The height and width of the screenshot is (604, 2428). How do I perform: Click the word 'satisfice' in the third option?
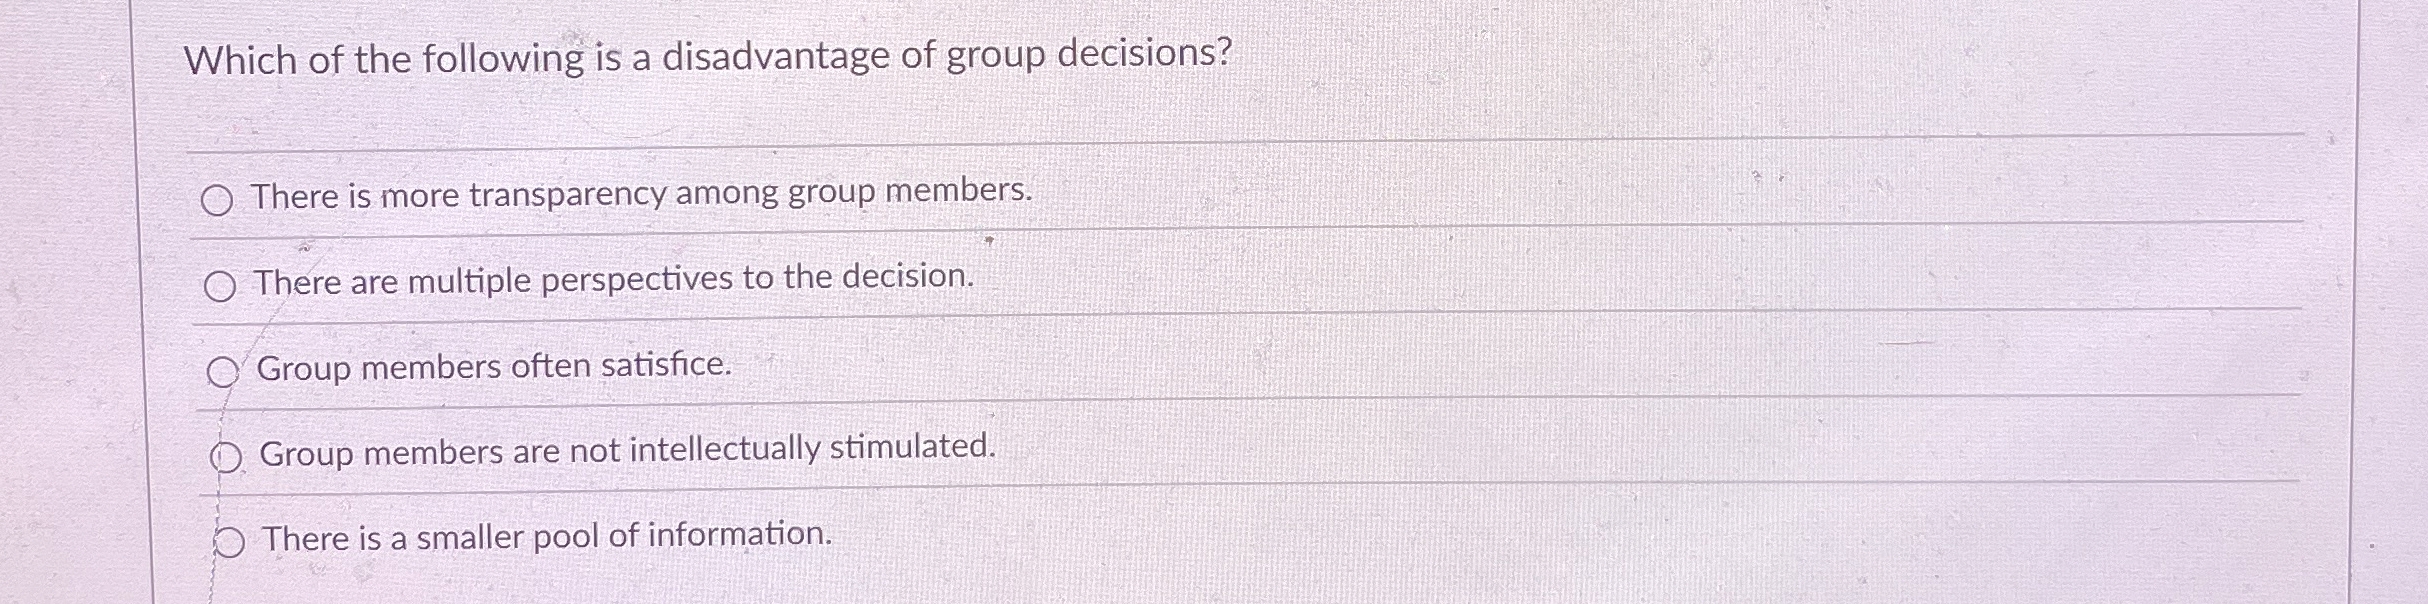666,365
